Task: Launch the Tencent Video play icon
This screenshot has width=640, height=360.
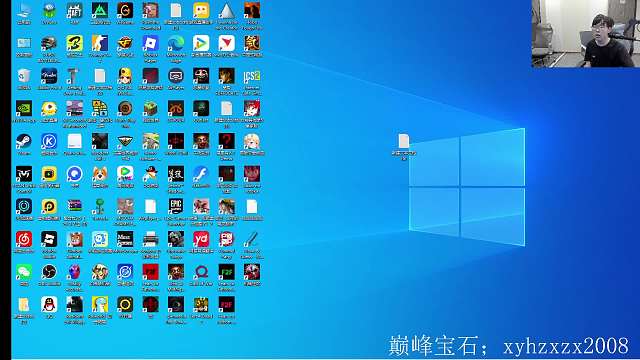Action: click(125, 174)
